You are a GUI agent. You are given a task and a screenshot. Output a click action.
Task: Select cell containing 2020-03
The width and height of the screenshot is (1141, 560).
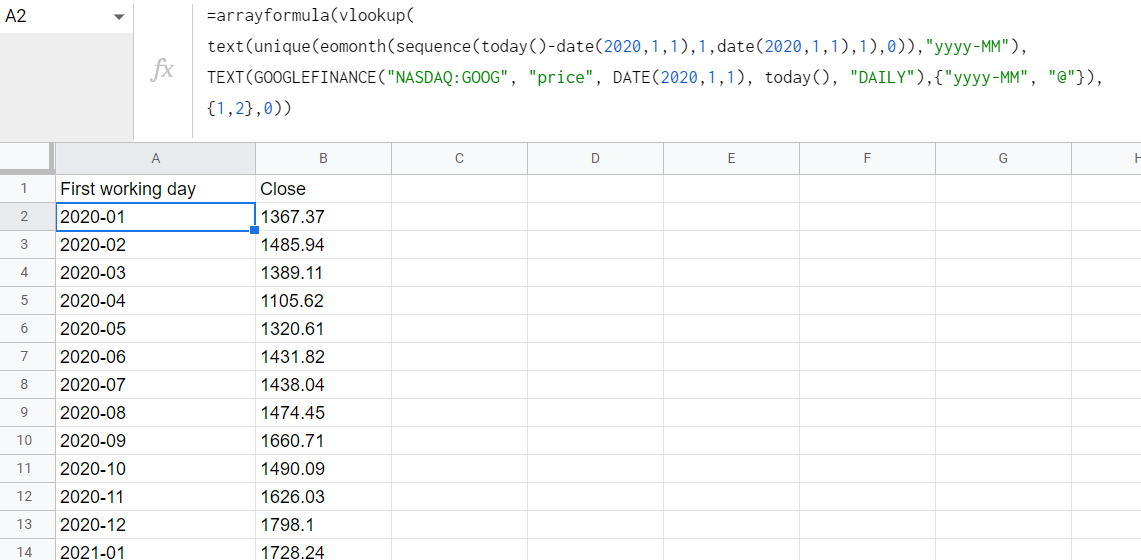[x=156, y=273]
